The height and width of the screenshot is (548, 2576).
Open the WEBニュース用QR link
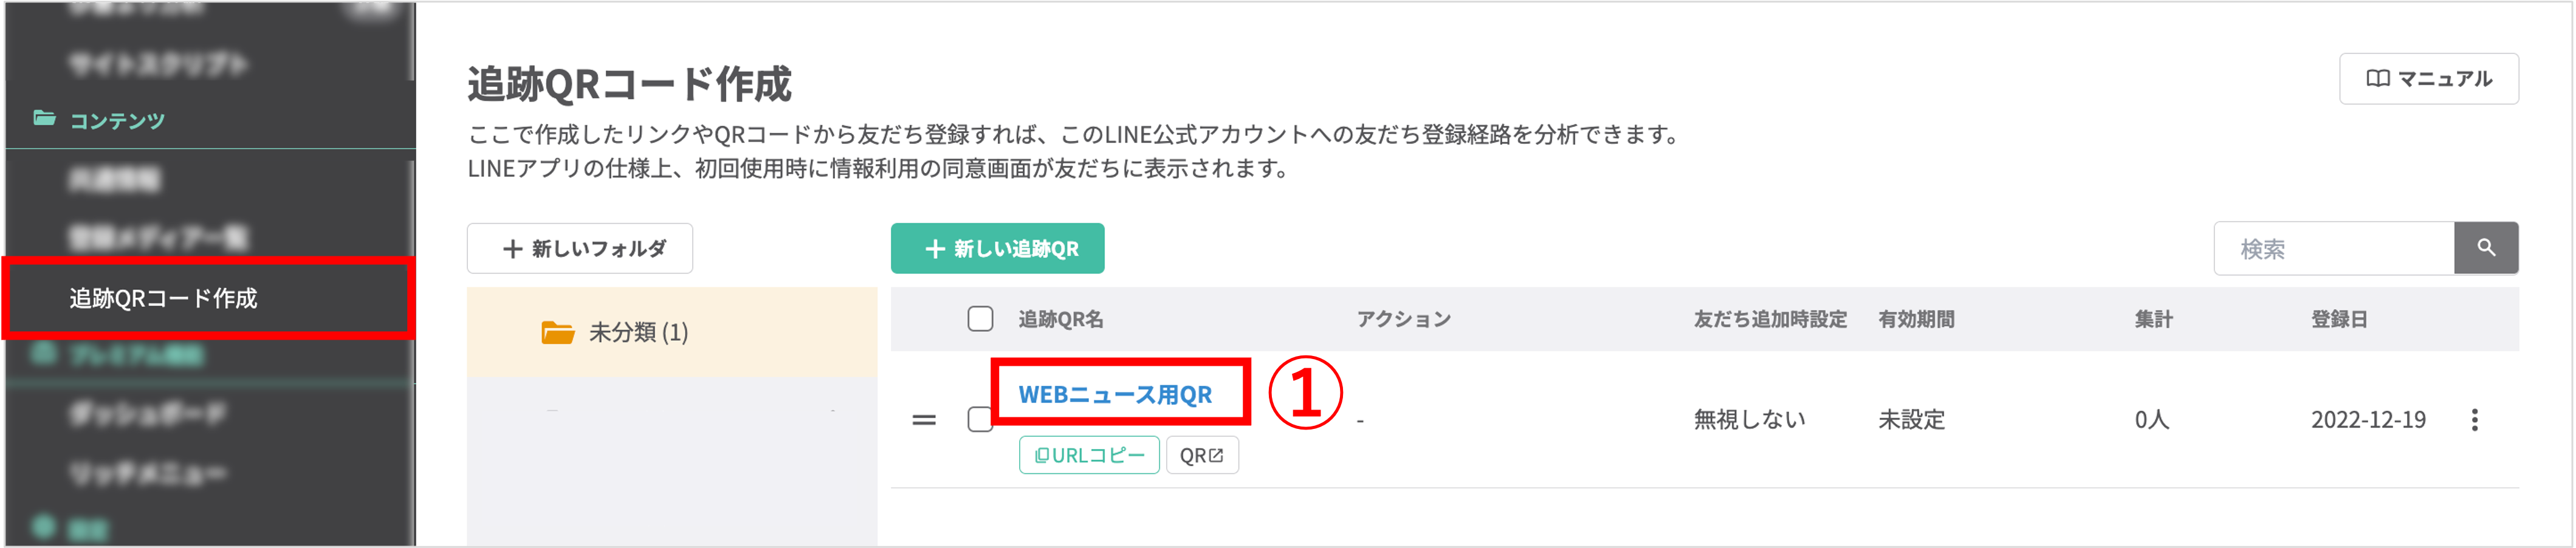click(1115, 394)
